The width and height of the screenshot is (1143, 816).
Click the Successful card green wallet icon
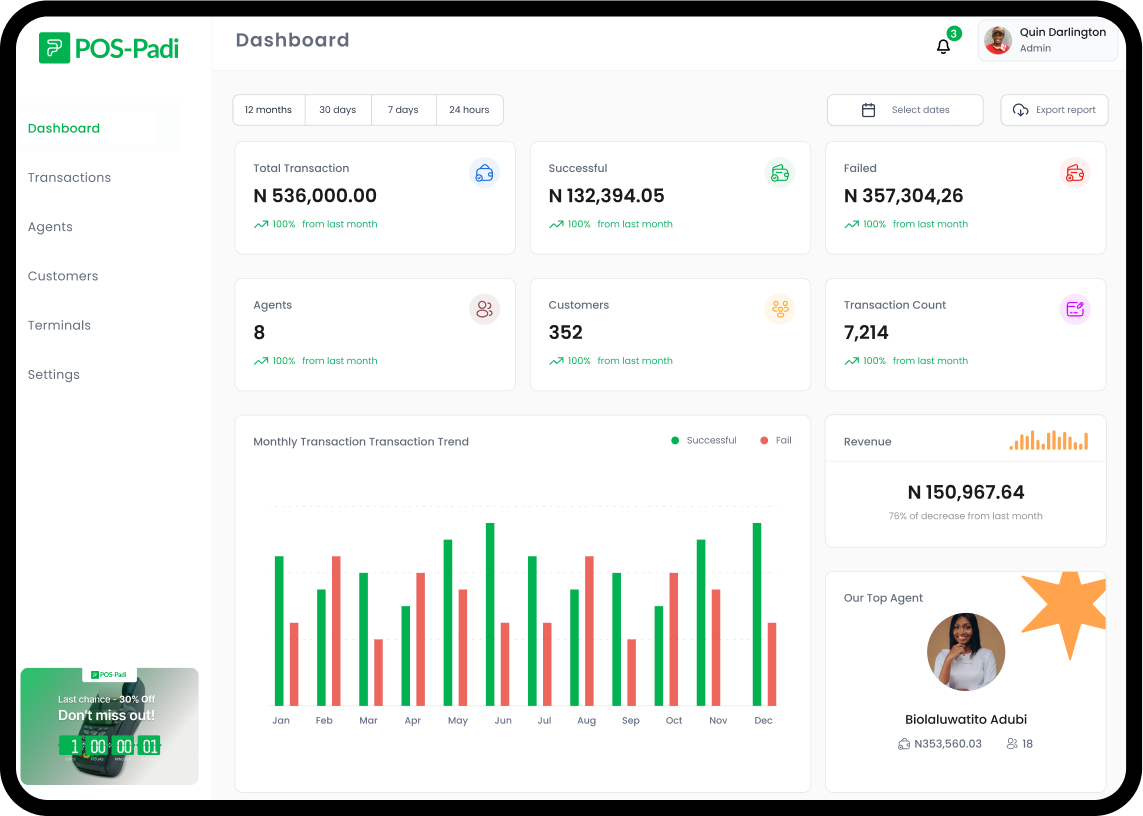pyautogui.click(x=780, y=173)
